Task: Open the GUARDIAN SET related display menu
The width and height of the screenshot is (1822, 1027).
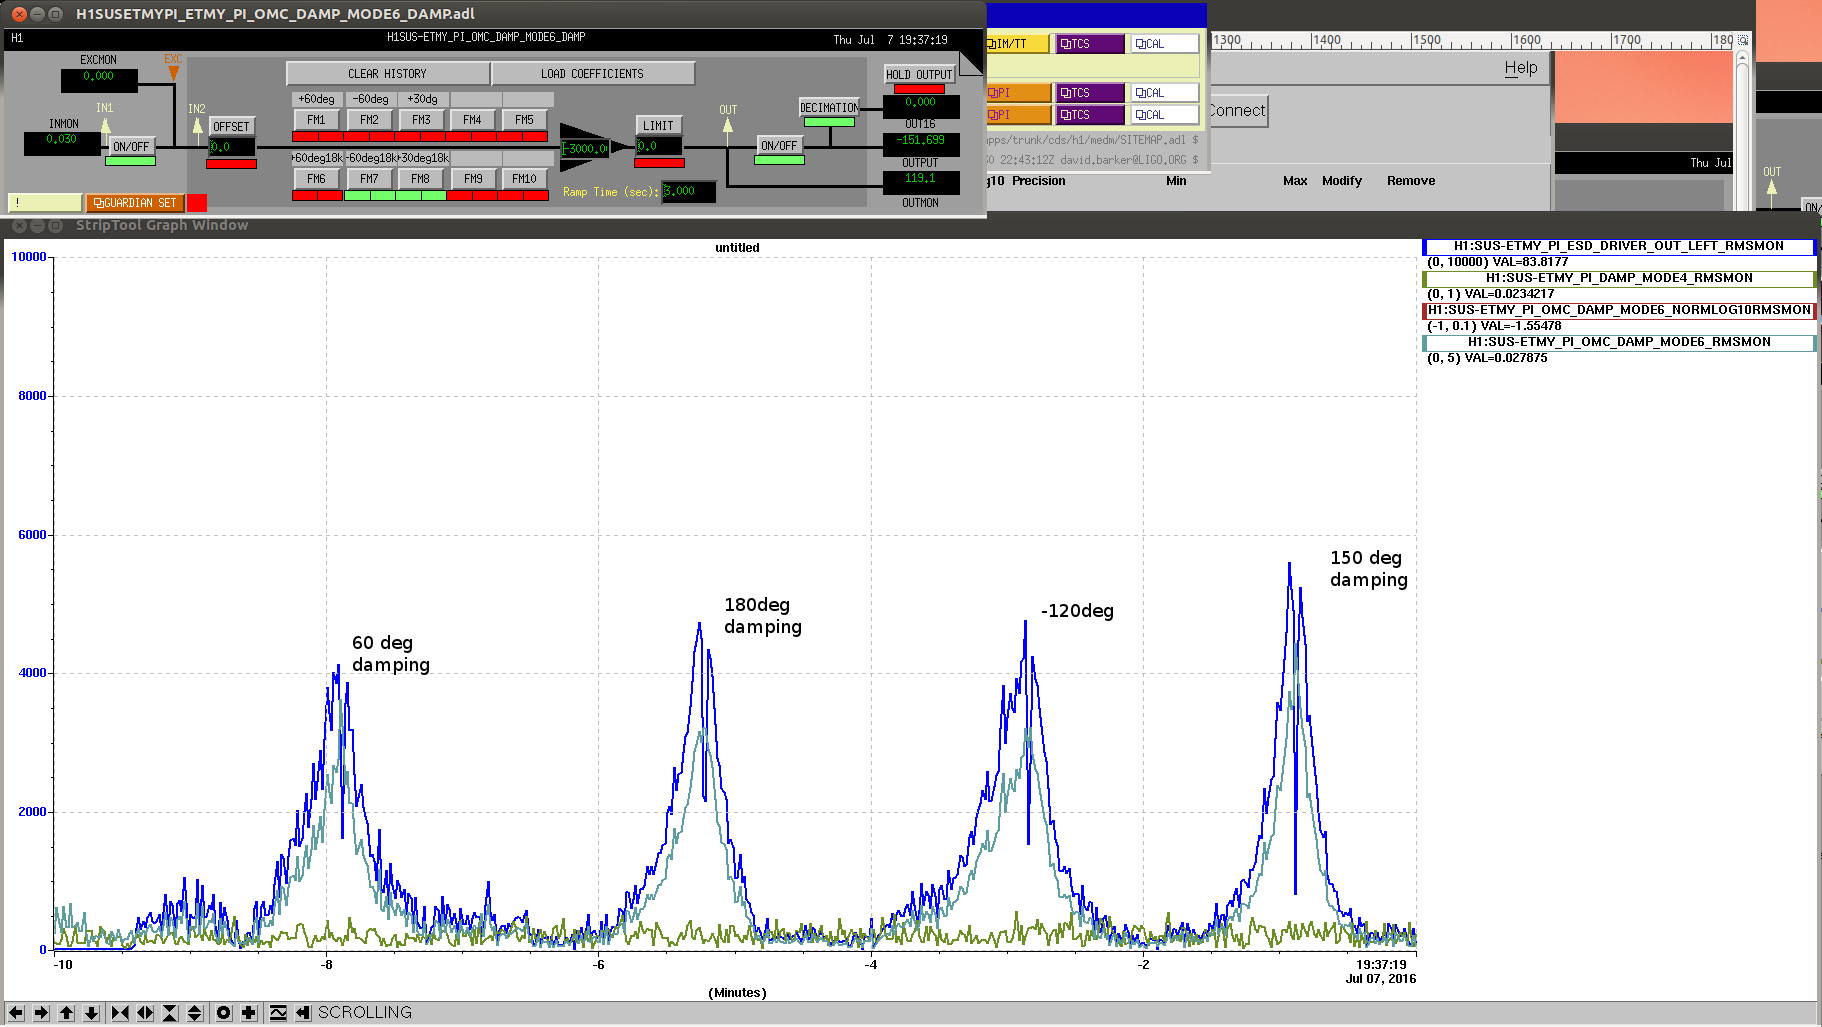Action: coord(135,203)
